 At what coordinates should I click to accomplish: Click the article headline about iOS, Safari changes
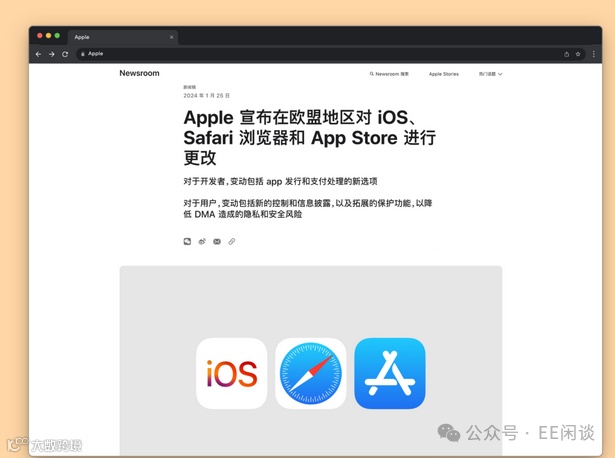(309, 138)
